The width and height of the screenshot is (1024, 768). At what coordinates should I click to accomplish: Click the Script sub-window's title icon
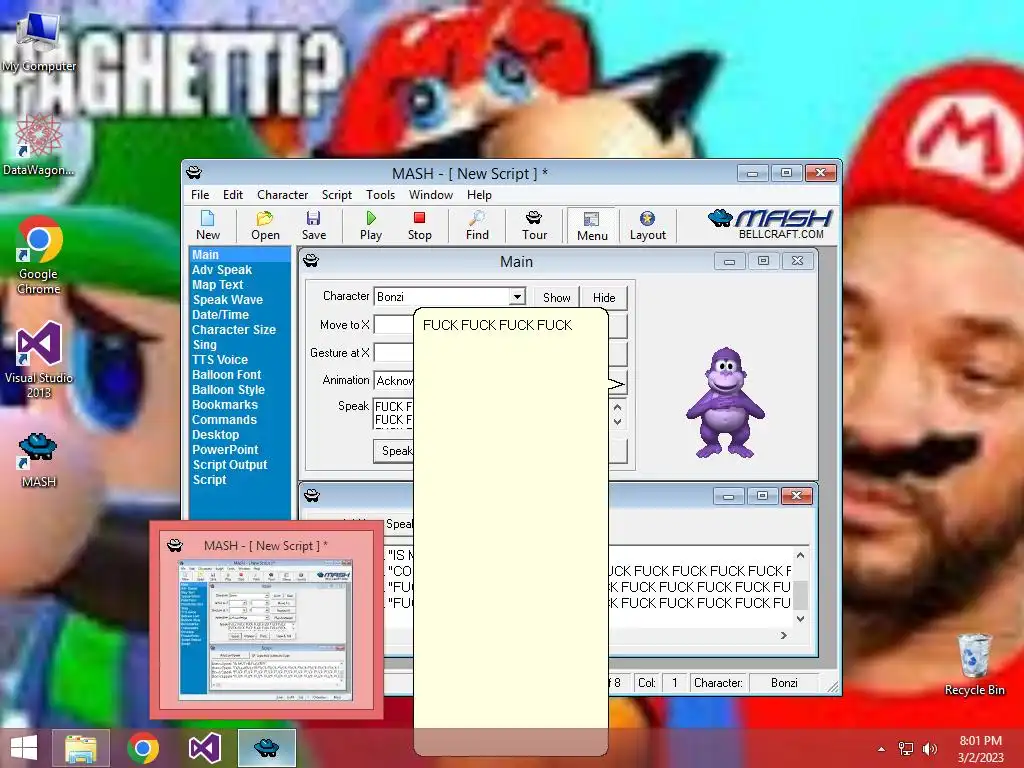[312, 496]
